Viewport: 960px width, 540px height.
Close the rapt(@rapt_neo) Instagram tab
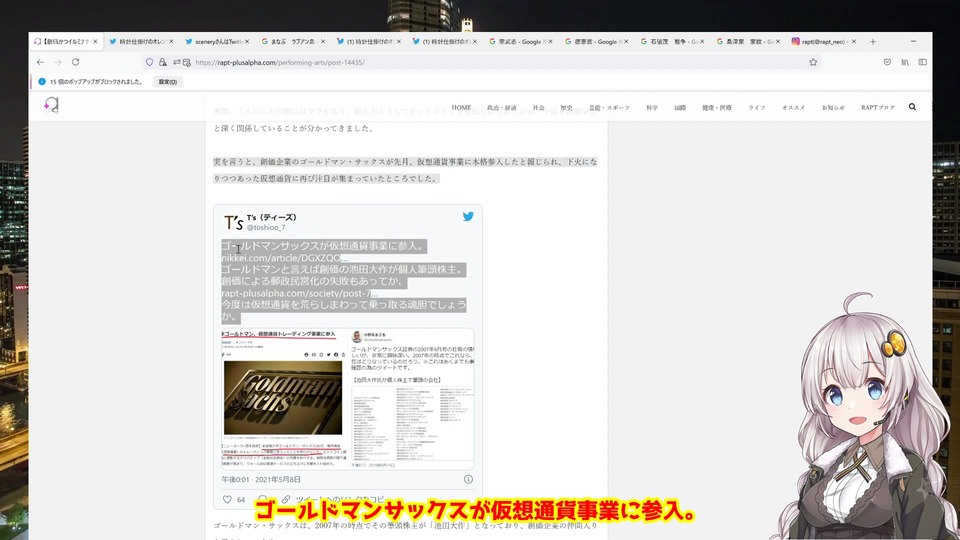pyautogui.click(x=853, y=42)
